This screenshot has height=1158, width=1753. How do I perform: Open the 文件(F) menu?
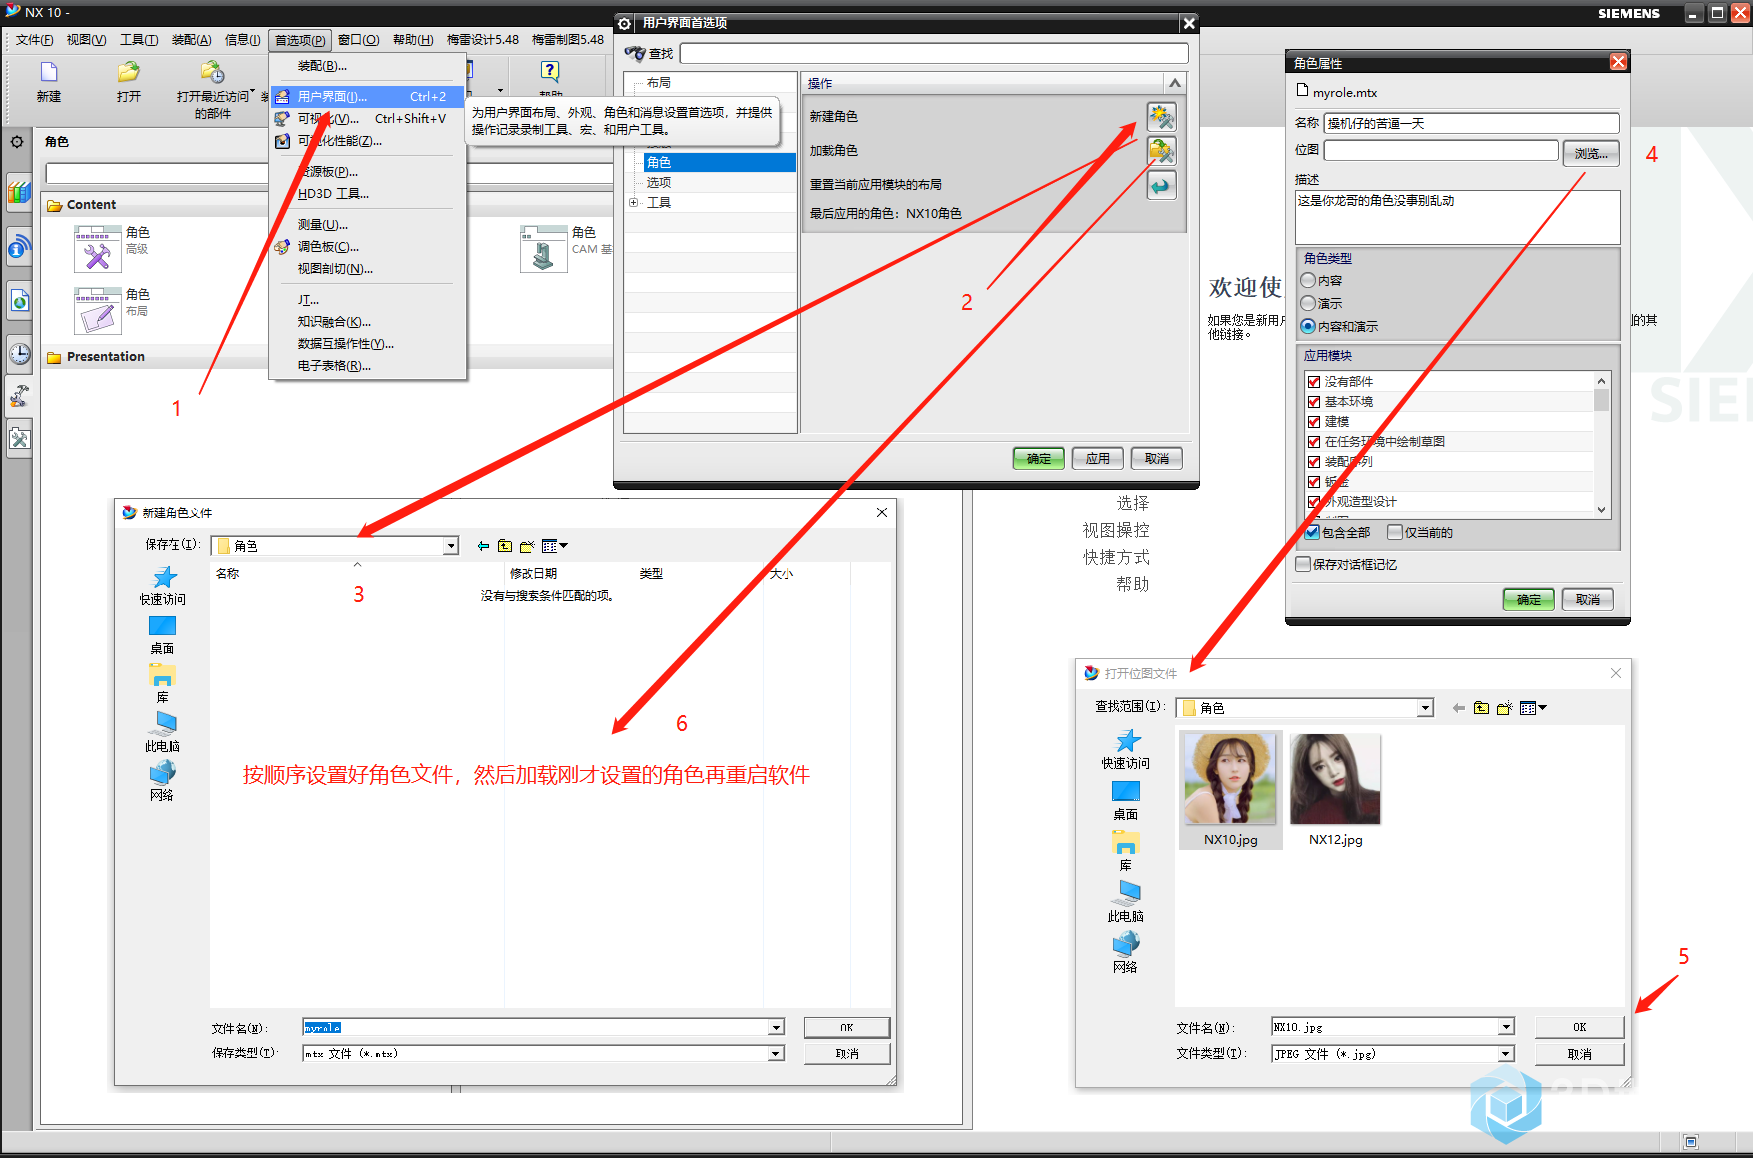34,40
